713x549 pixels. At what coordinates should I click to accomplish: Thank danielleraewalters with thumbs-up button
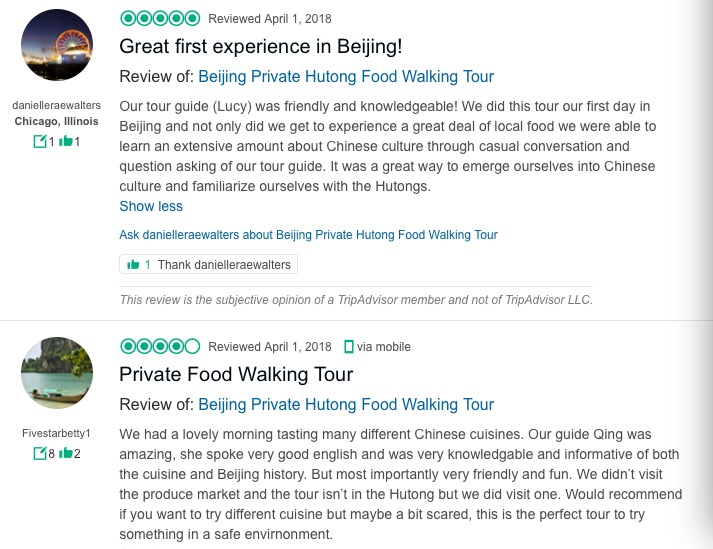click(x=209, y=265)
